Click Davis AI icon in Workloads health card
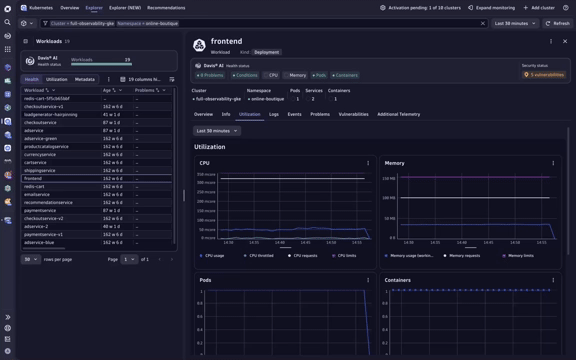Viewport: 576px width, 360px height. point(30,61)
